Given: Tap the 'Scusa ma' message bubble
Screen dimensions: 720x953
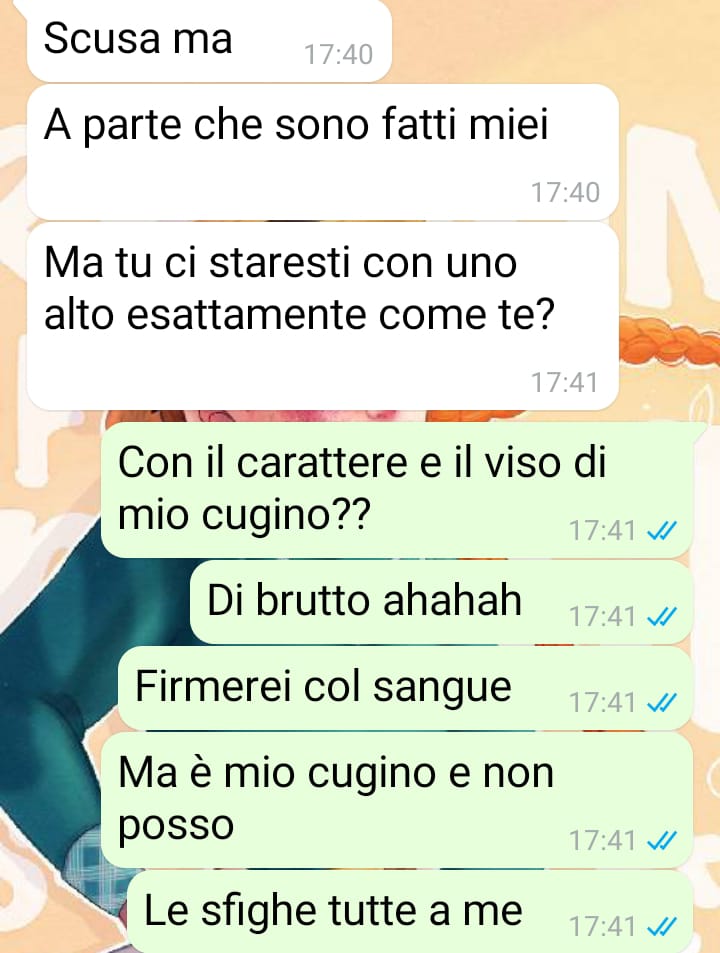Looking at the screenshot, I should [x=209, y=40].
